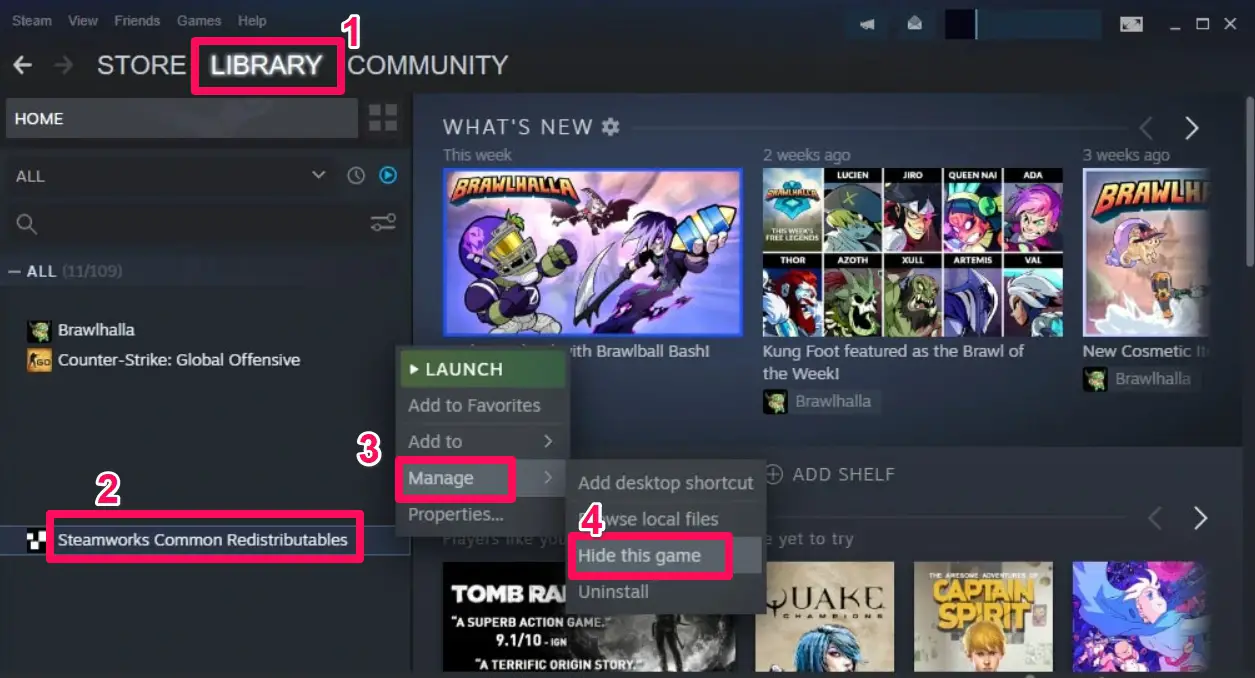1255x678 pixels.
Task: Show next What's New items
Action: tap(1191, 128)
